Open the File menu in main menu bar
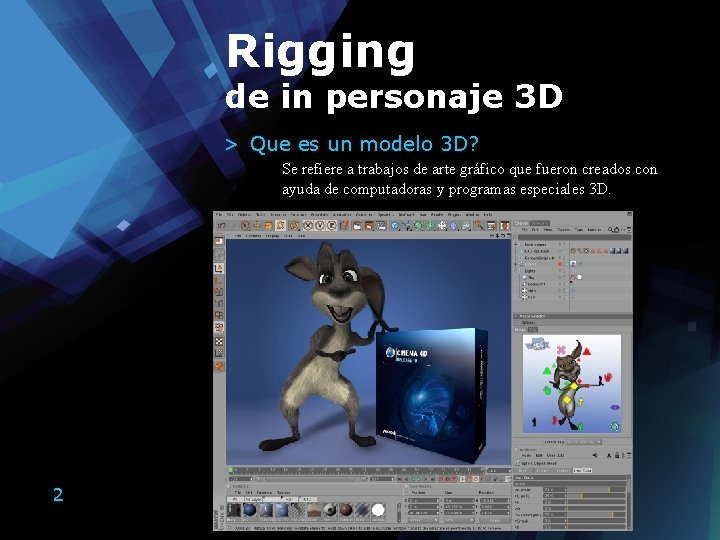The height and width of the screenshot is (540, 720). pyautogui.click(x=218, y=214)
